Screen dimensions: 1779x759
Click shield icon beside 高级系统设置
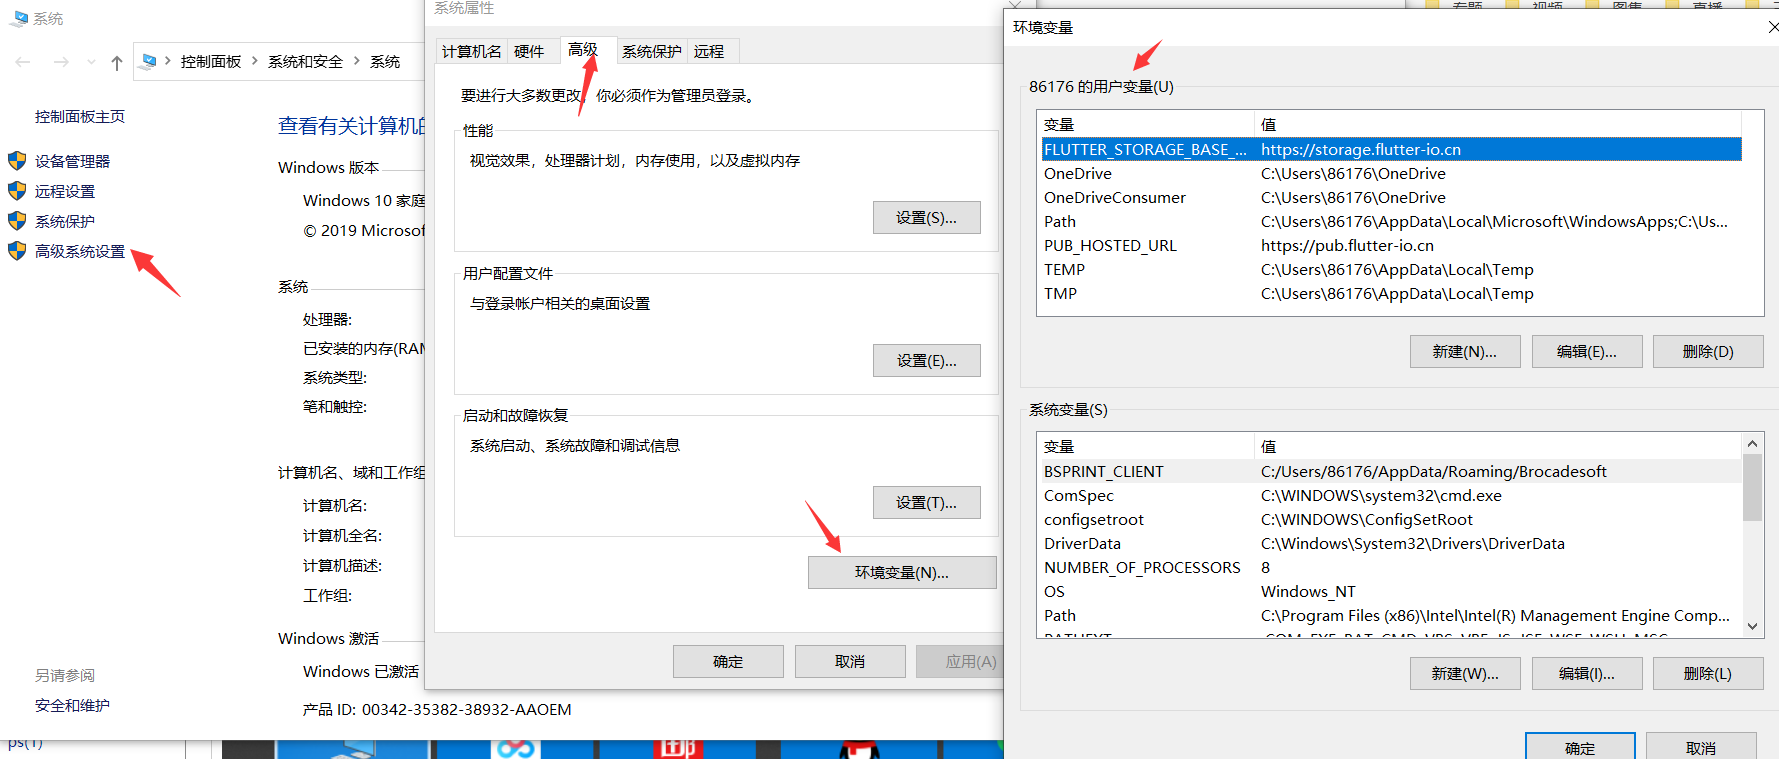(x=17, y=251)
